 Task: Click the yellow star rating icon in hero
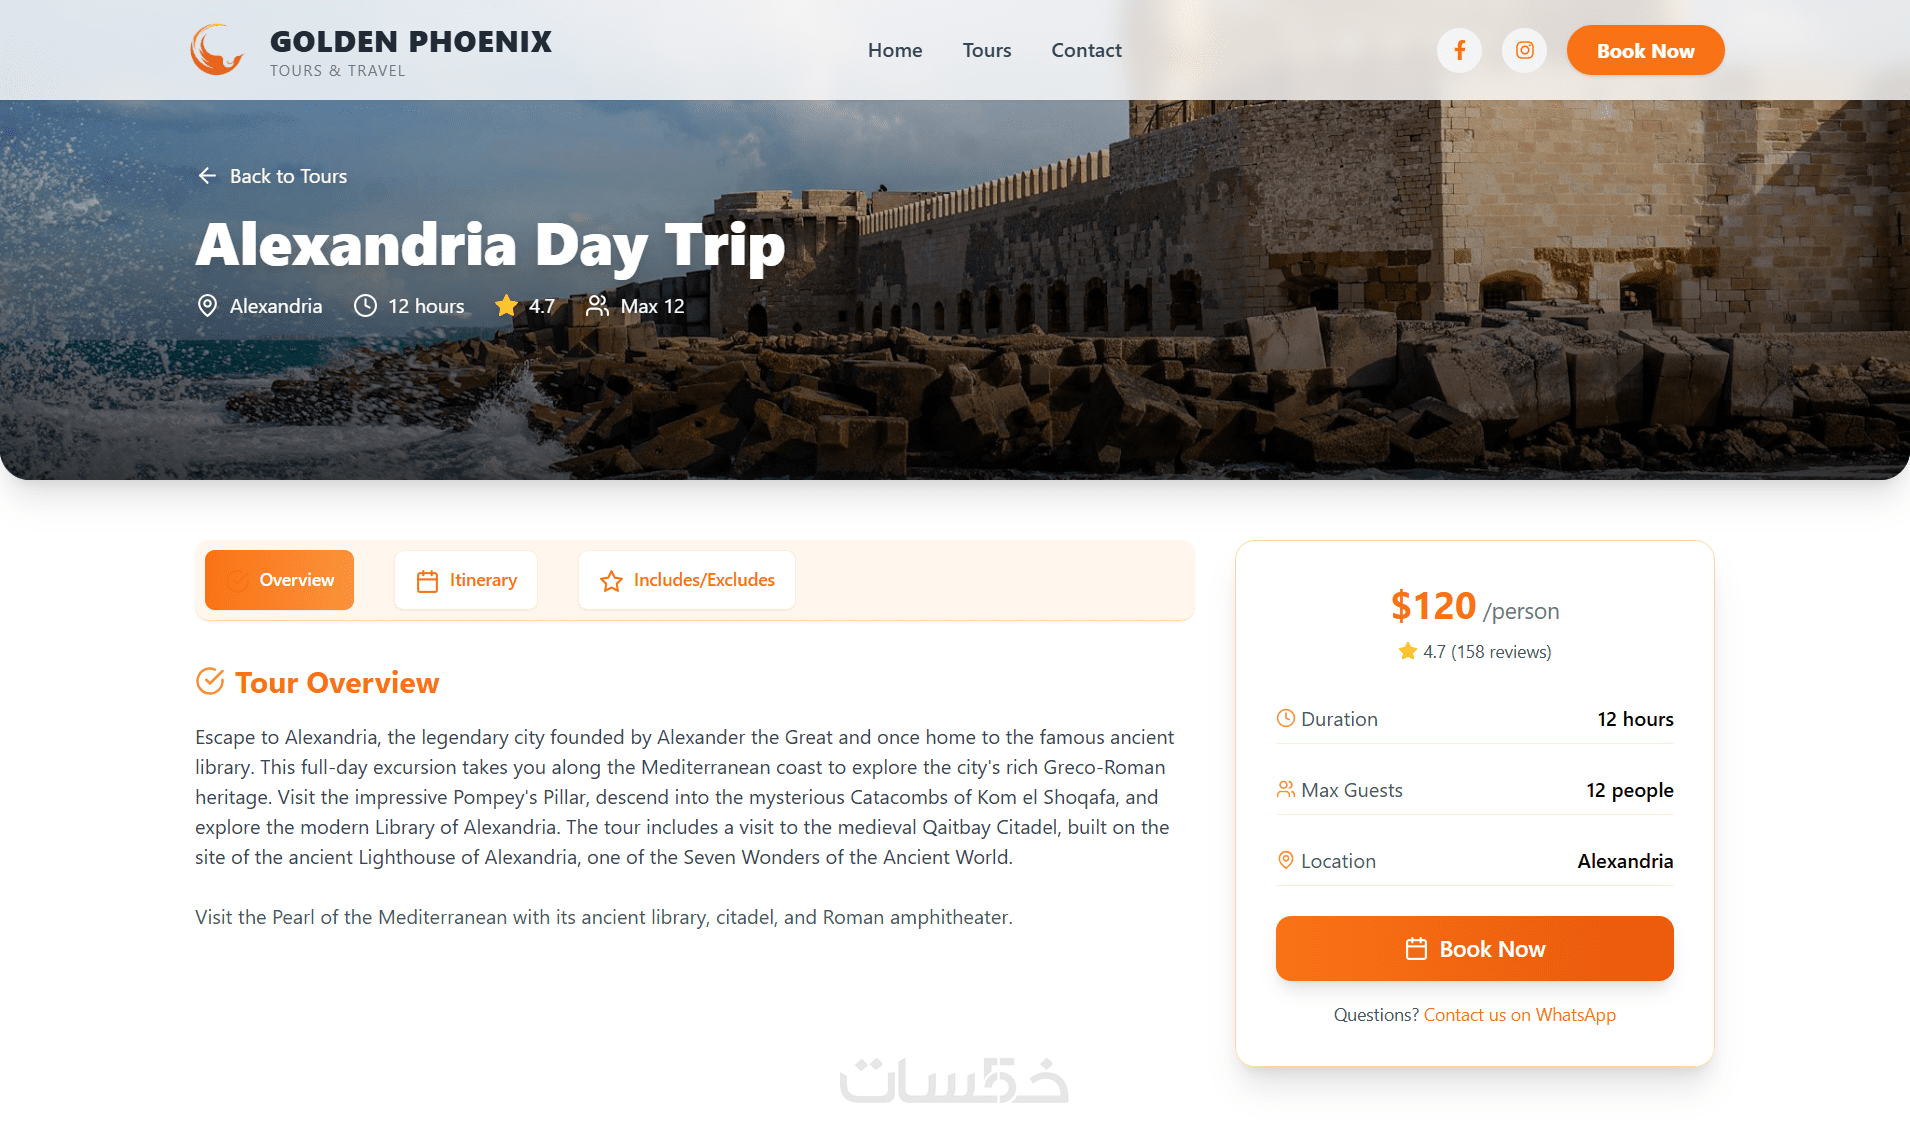(x=507, y=306)
